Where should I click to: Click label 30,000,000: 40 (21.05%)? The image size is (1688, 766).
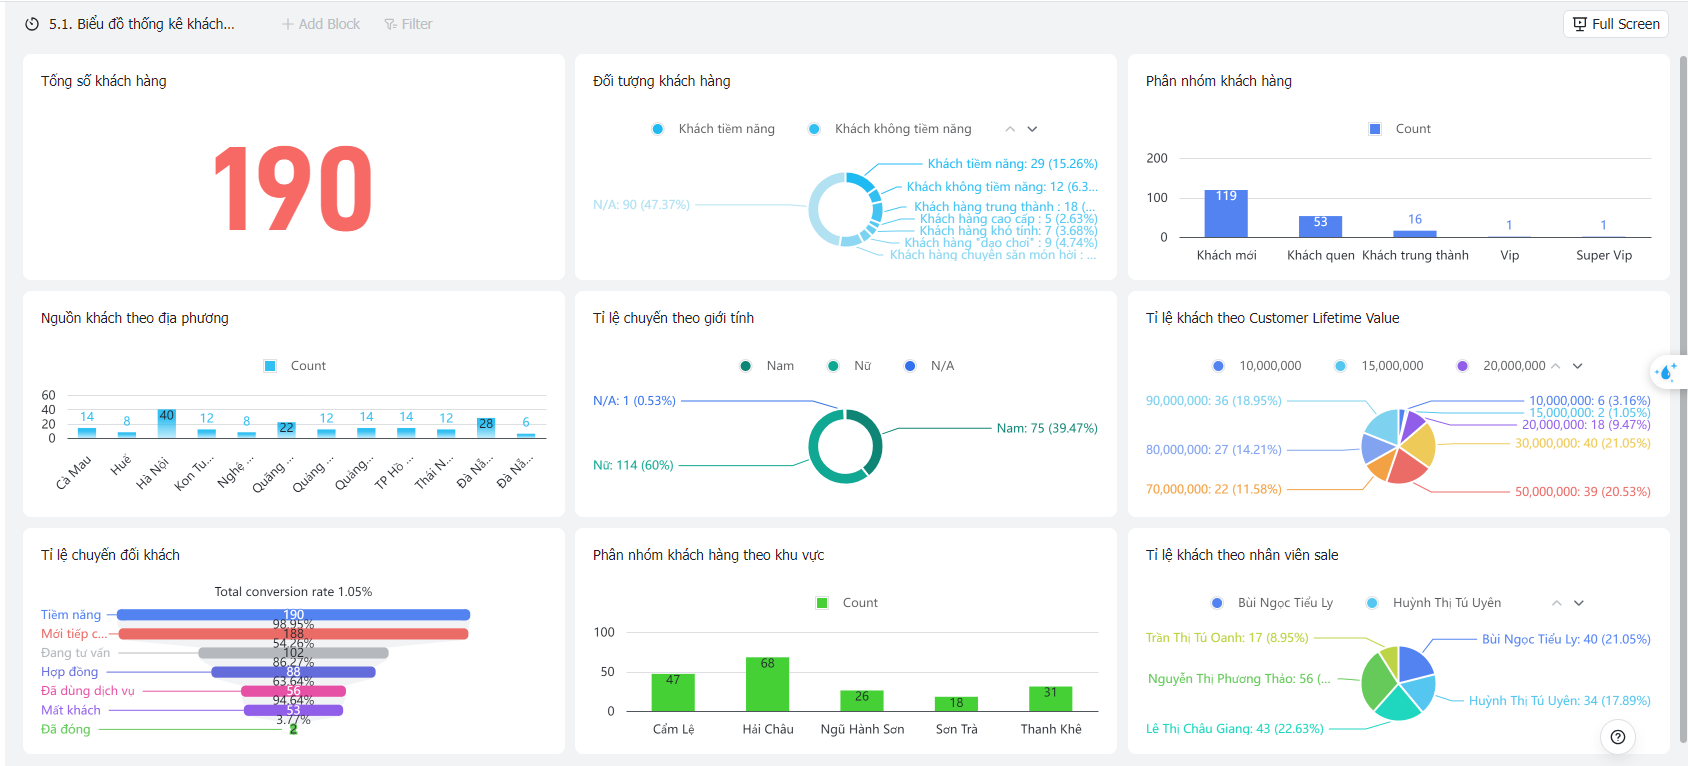click(x=1583, y=443)
